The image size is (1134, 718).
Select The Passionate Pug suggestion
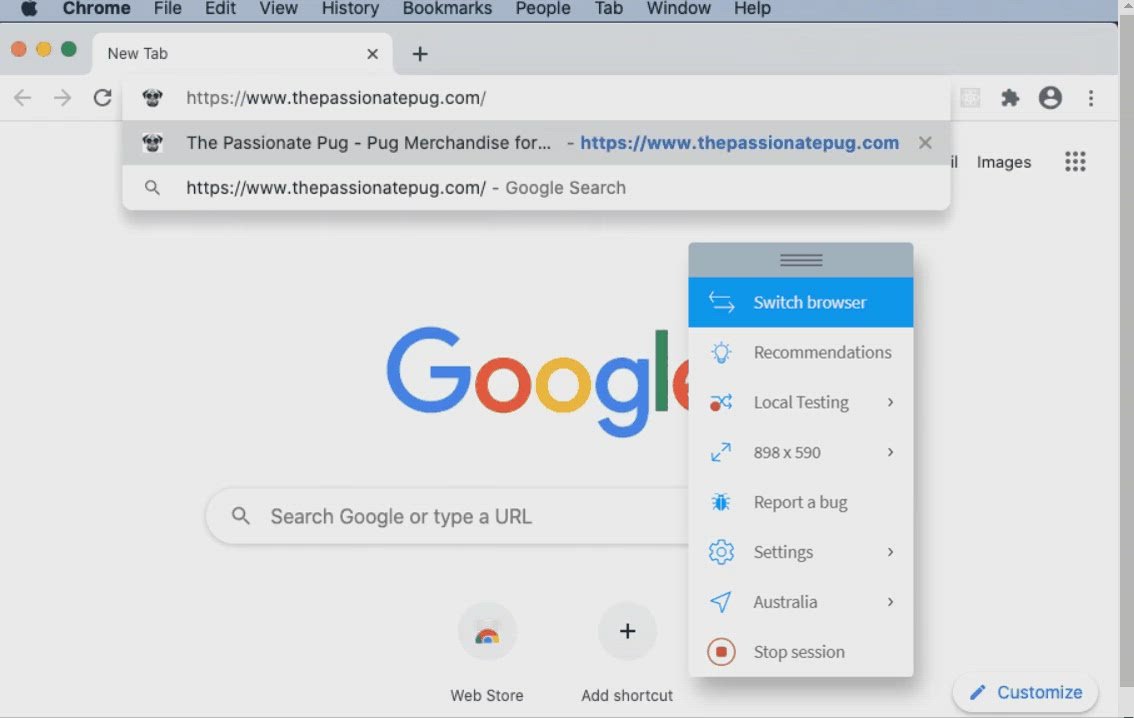click(536, 142)
